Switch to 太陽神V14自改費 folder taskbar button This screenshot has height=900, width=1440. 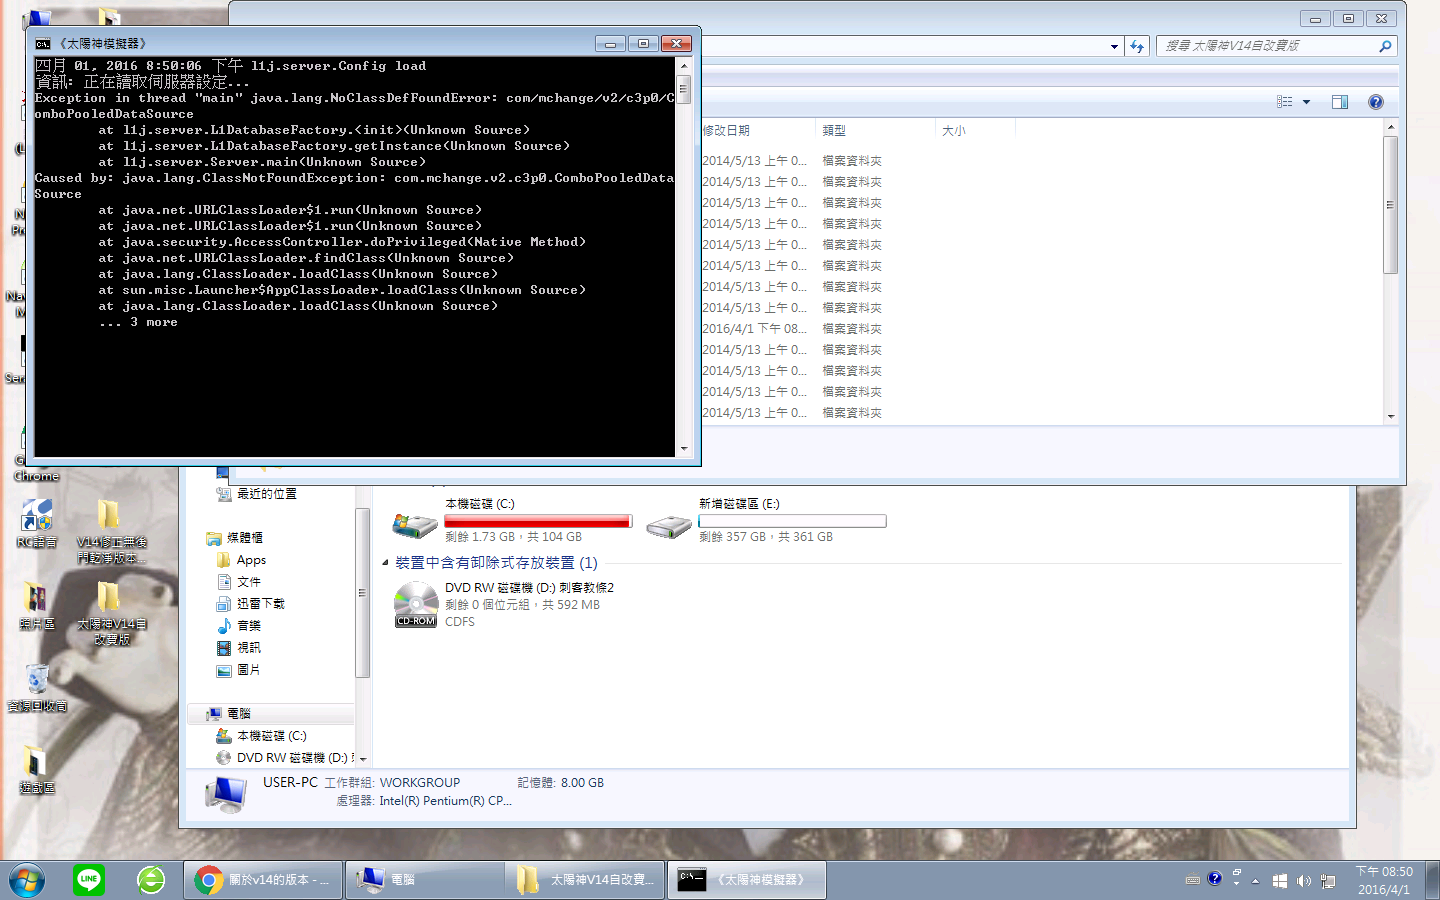coord(585,880)
